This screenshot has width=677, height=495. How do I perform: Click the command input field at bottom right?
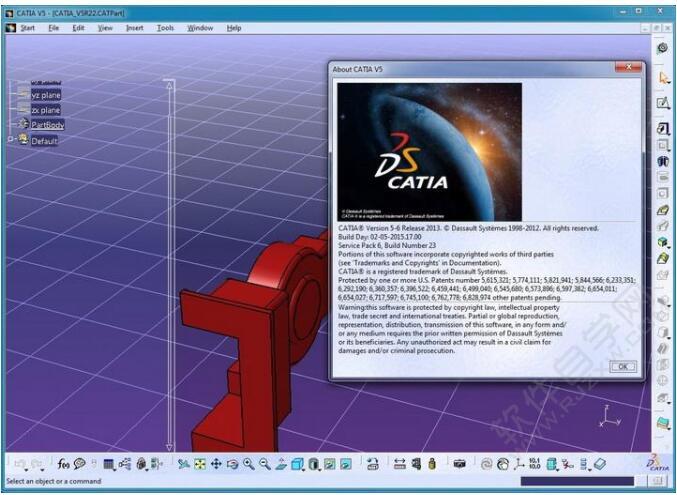[577, 481]
